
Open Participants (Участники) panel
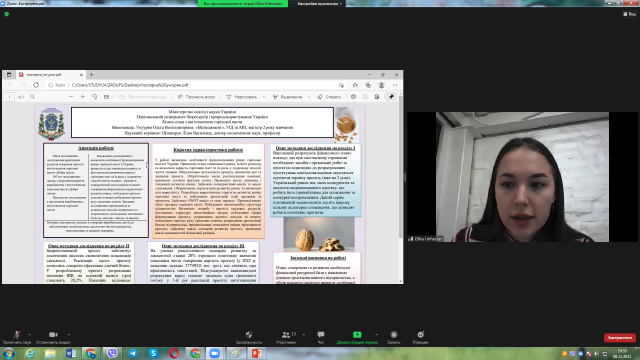286,337
